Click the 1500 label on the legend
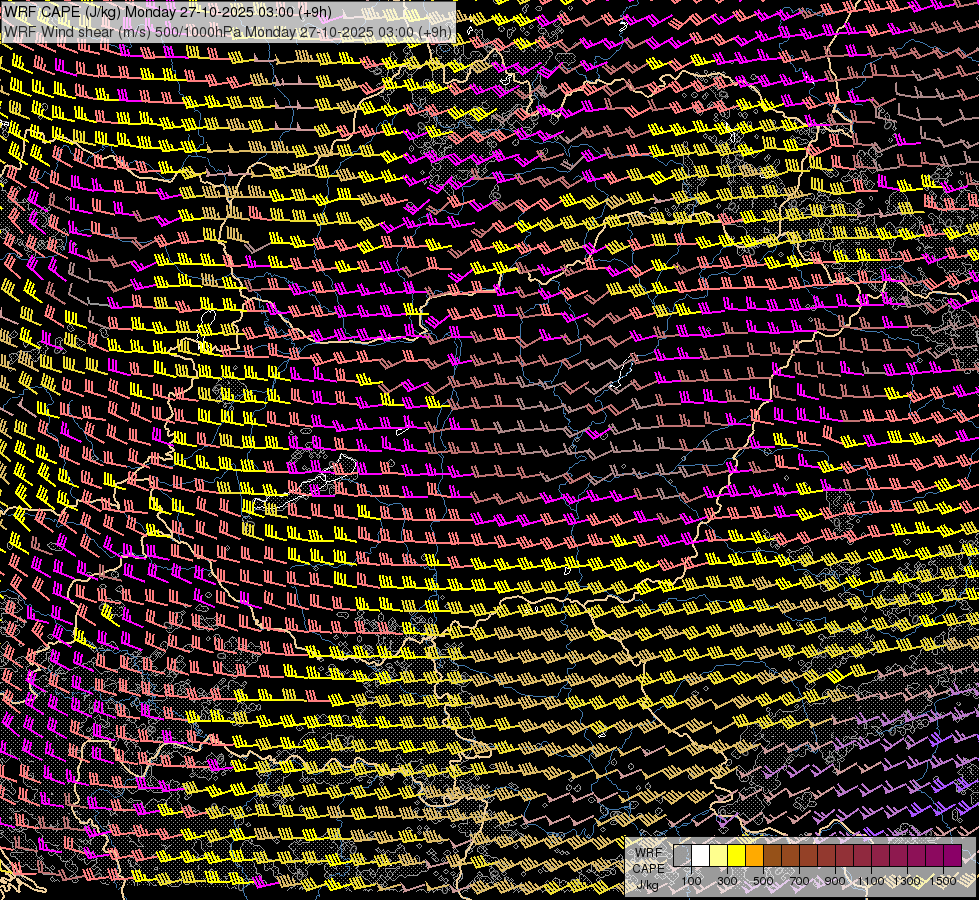The height and width of the screenshot is (900, 979). coord(943,881)
